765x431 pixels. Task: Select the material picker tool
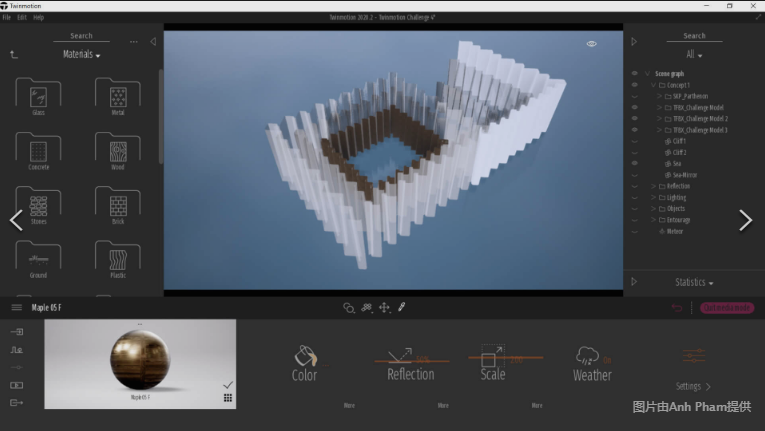348,308
